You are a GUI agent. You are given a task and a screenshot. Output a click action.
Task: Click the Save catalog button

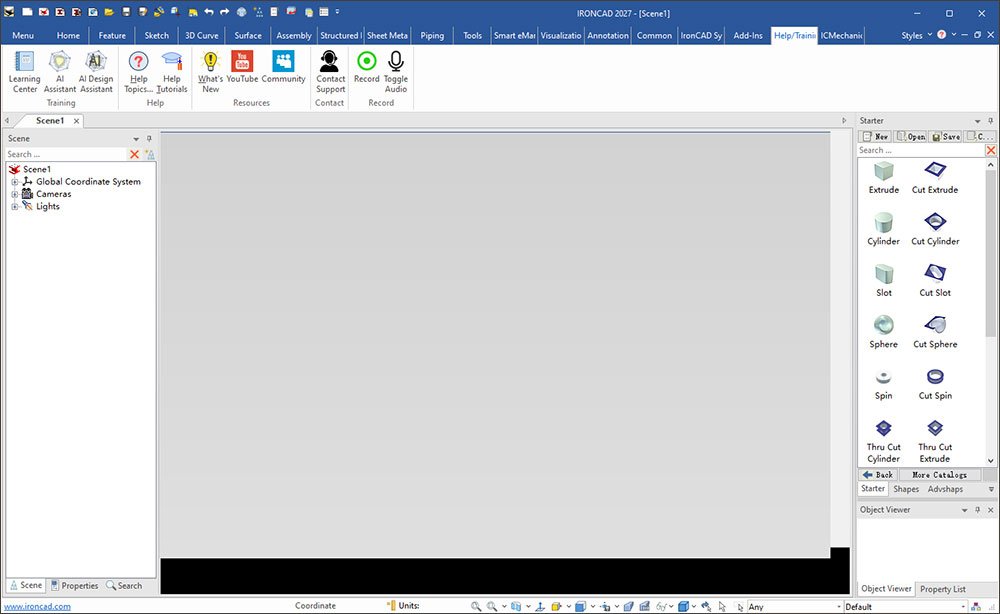click(x=946, y=136)
